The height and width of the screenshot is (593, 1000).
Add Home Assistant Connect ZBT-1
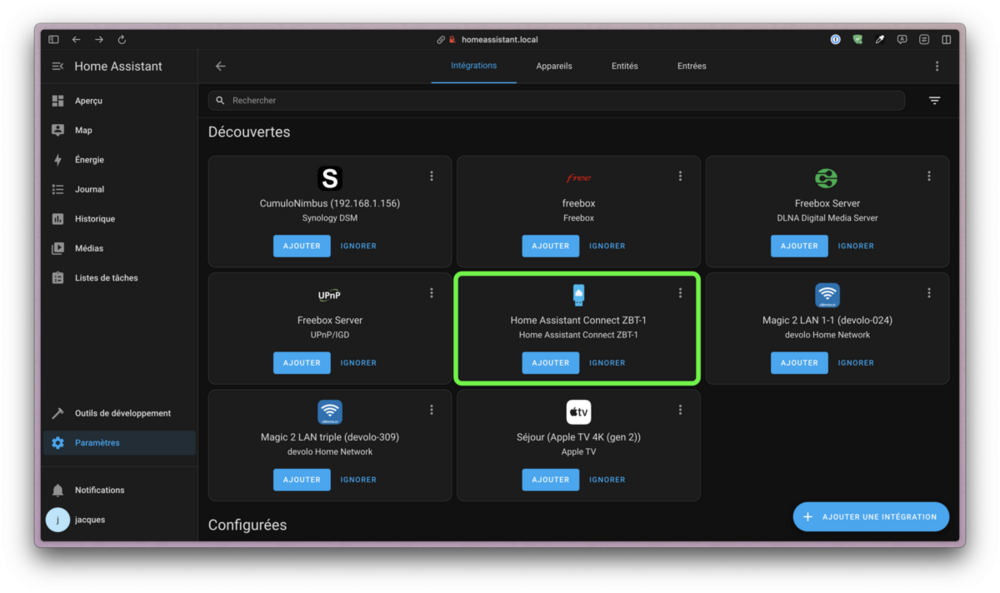click(550, 362)
